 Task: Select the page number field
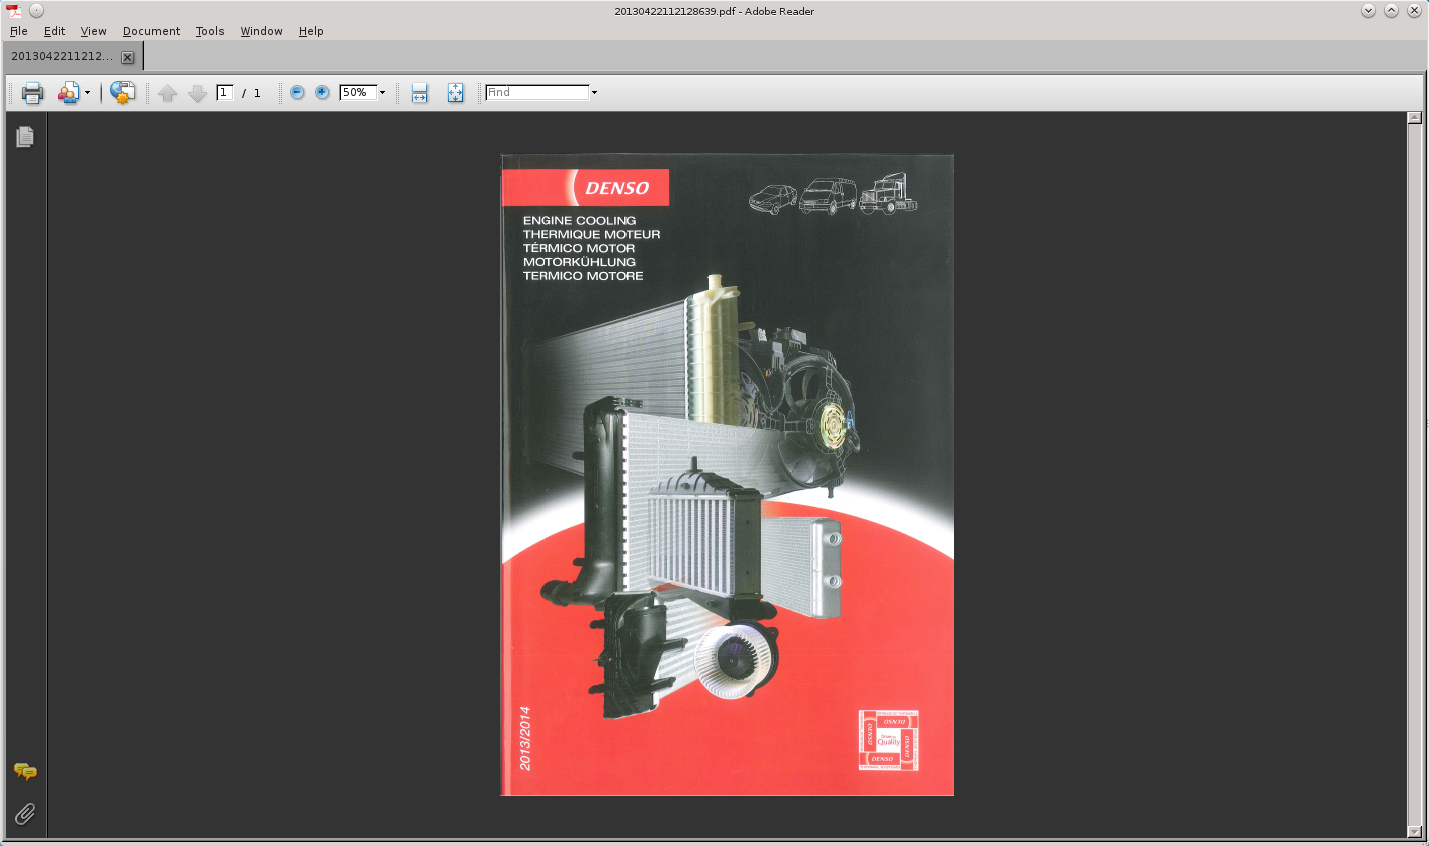pos(225,92)
